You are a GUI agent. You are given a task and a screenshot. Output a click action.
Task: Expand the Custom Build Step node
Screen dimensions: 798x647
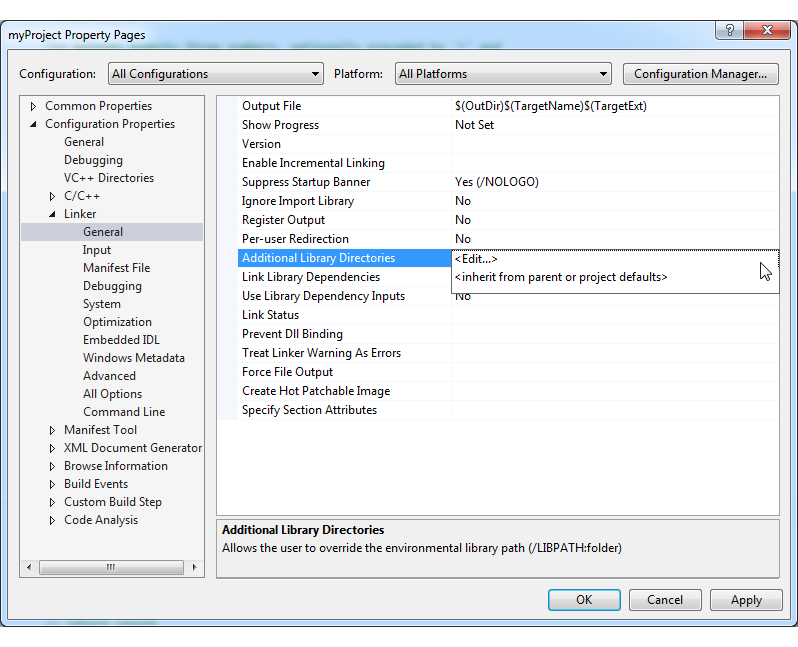pyautogui.click(x=52, y=502)
